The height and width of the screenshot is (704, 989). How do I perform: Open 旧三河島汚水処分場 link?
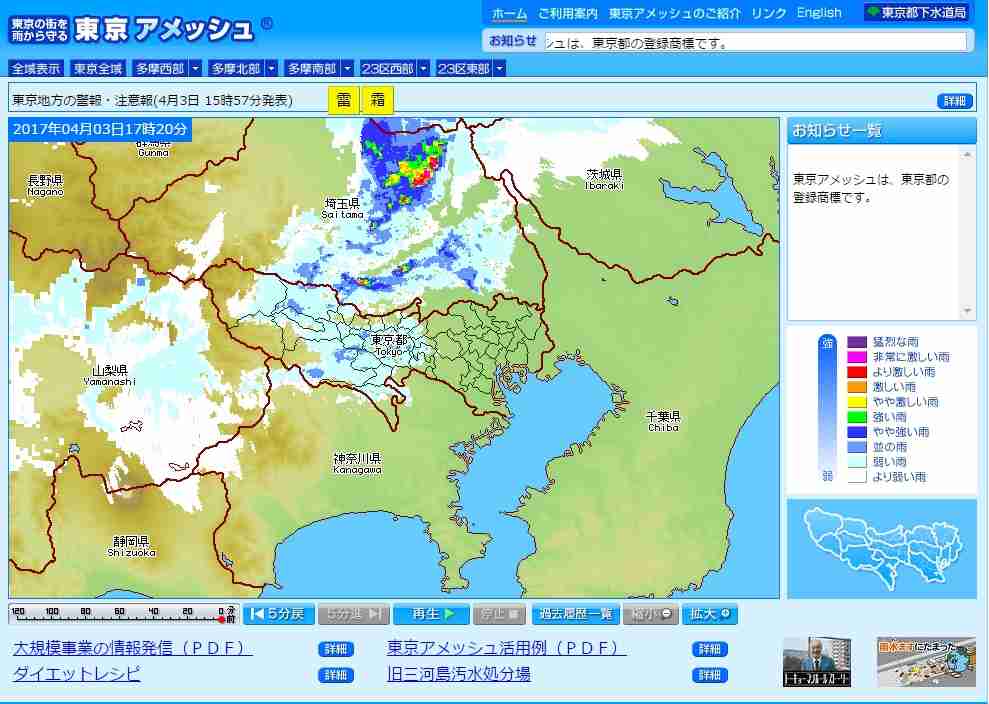pyautogui.click(x=459, y=674)
